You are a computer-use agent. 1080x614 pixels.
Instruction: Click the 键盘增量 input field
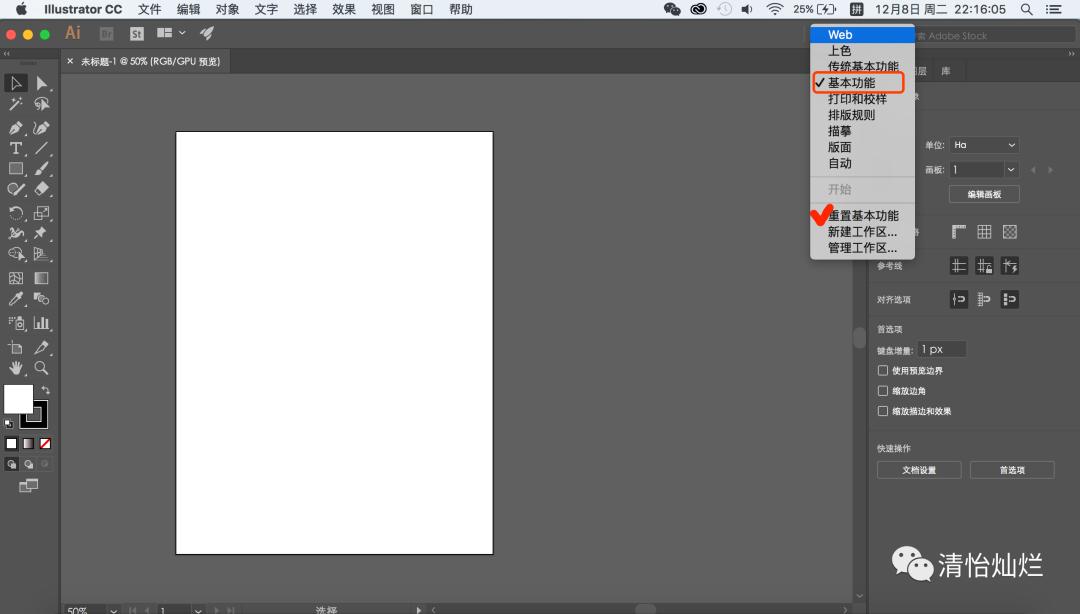942,349
